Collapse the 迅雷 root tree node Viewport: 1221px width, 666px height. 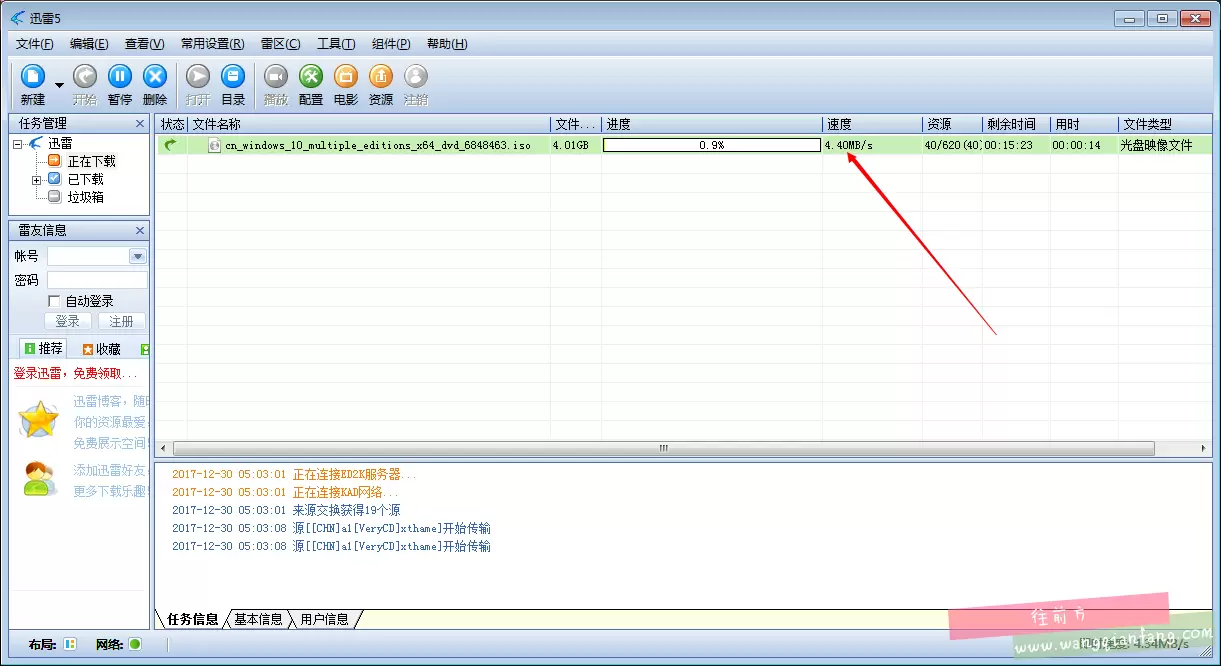[17, 144]
